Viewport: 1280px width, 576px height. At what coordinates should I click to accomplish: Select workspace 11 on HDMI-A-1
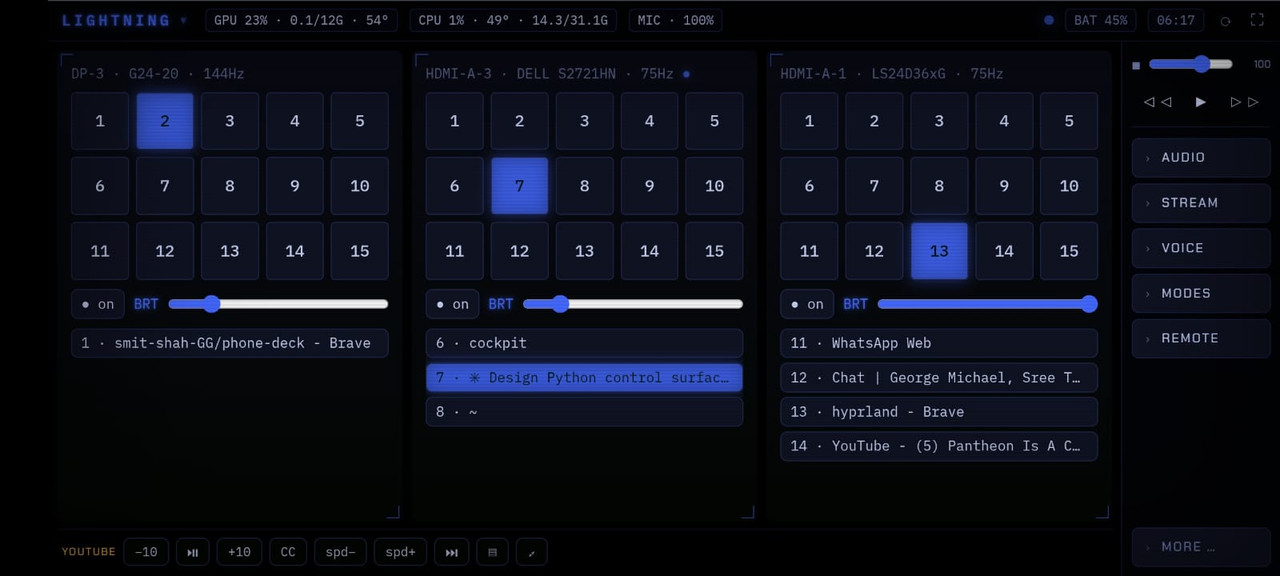809,251
